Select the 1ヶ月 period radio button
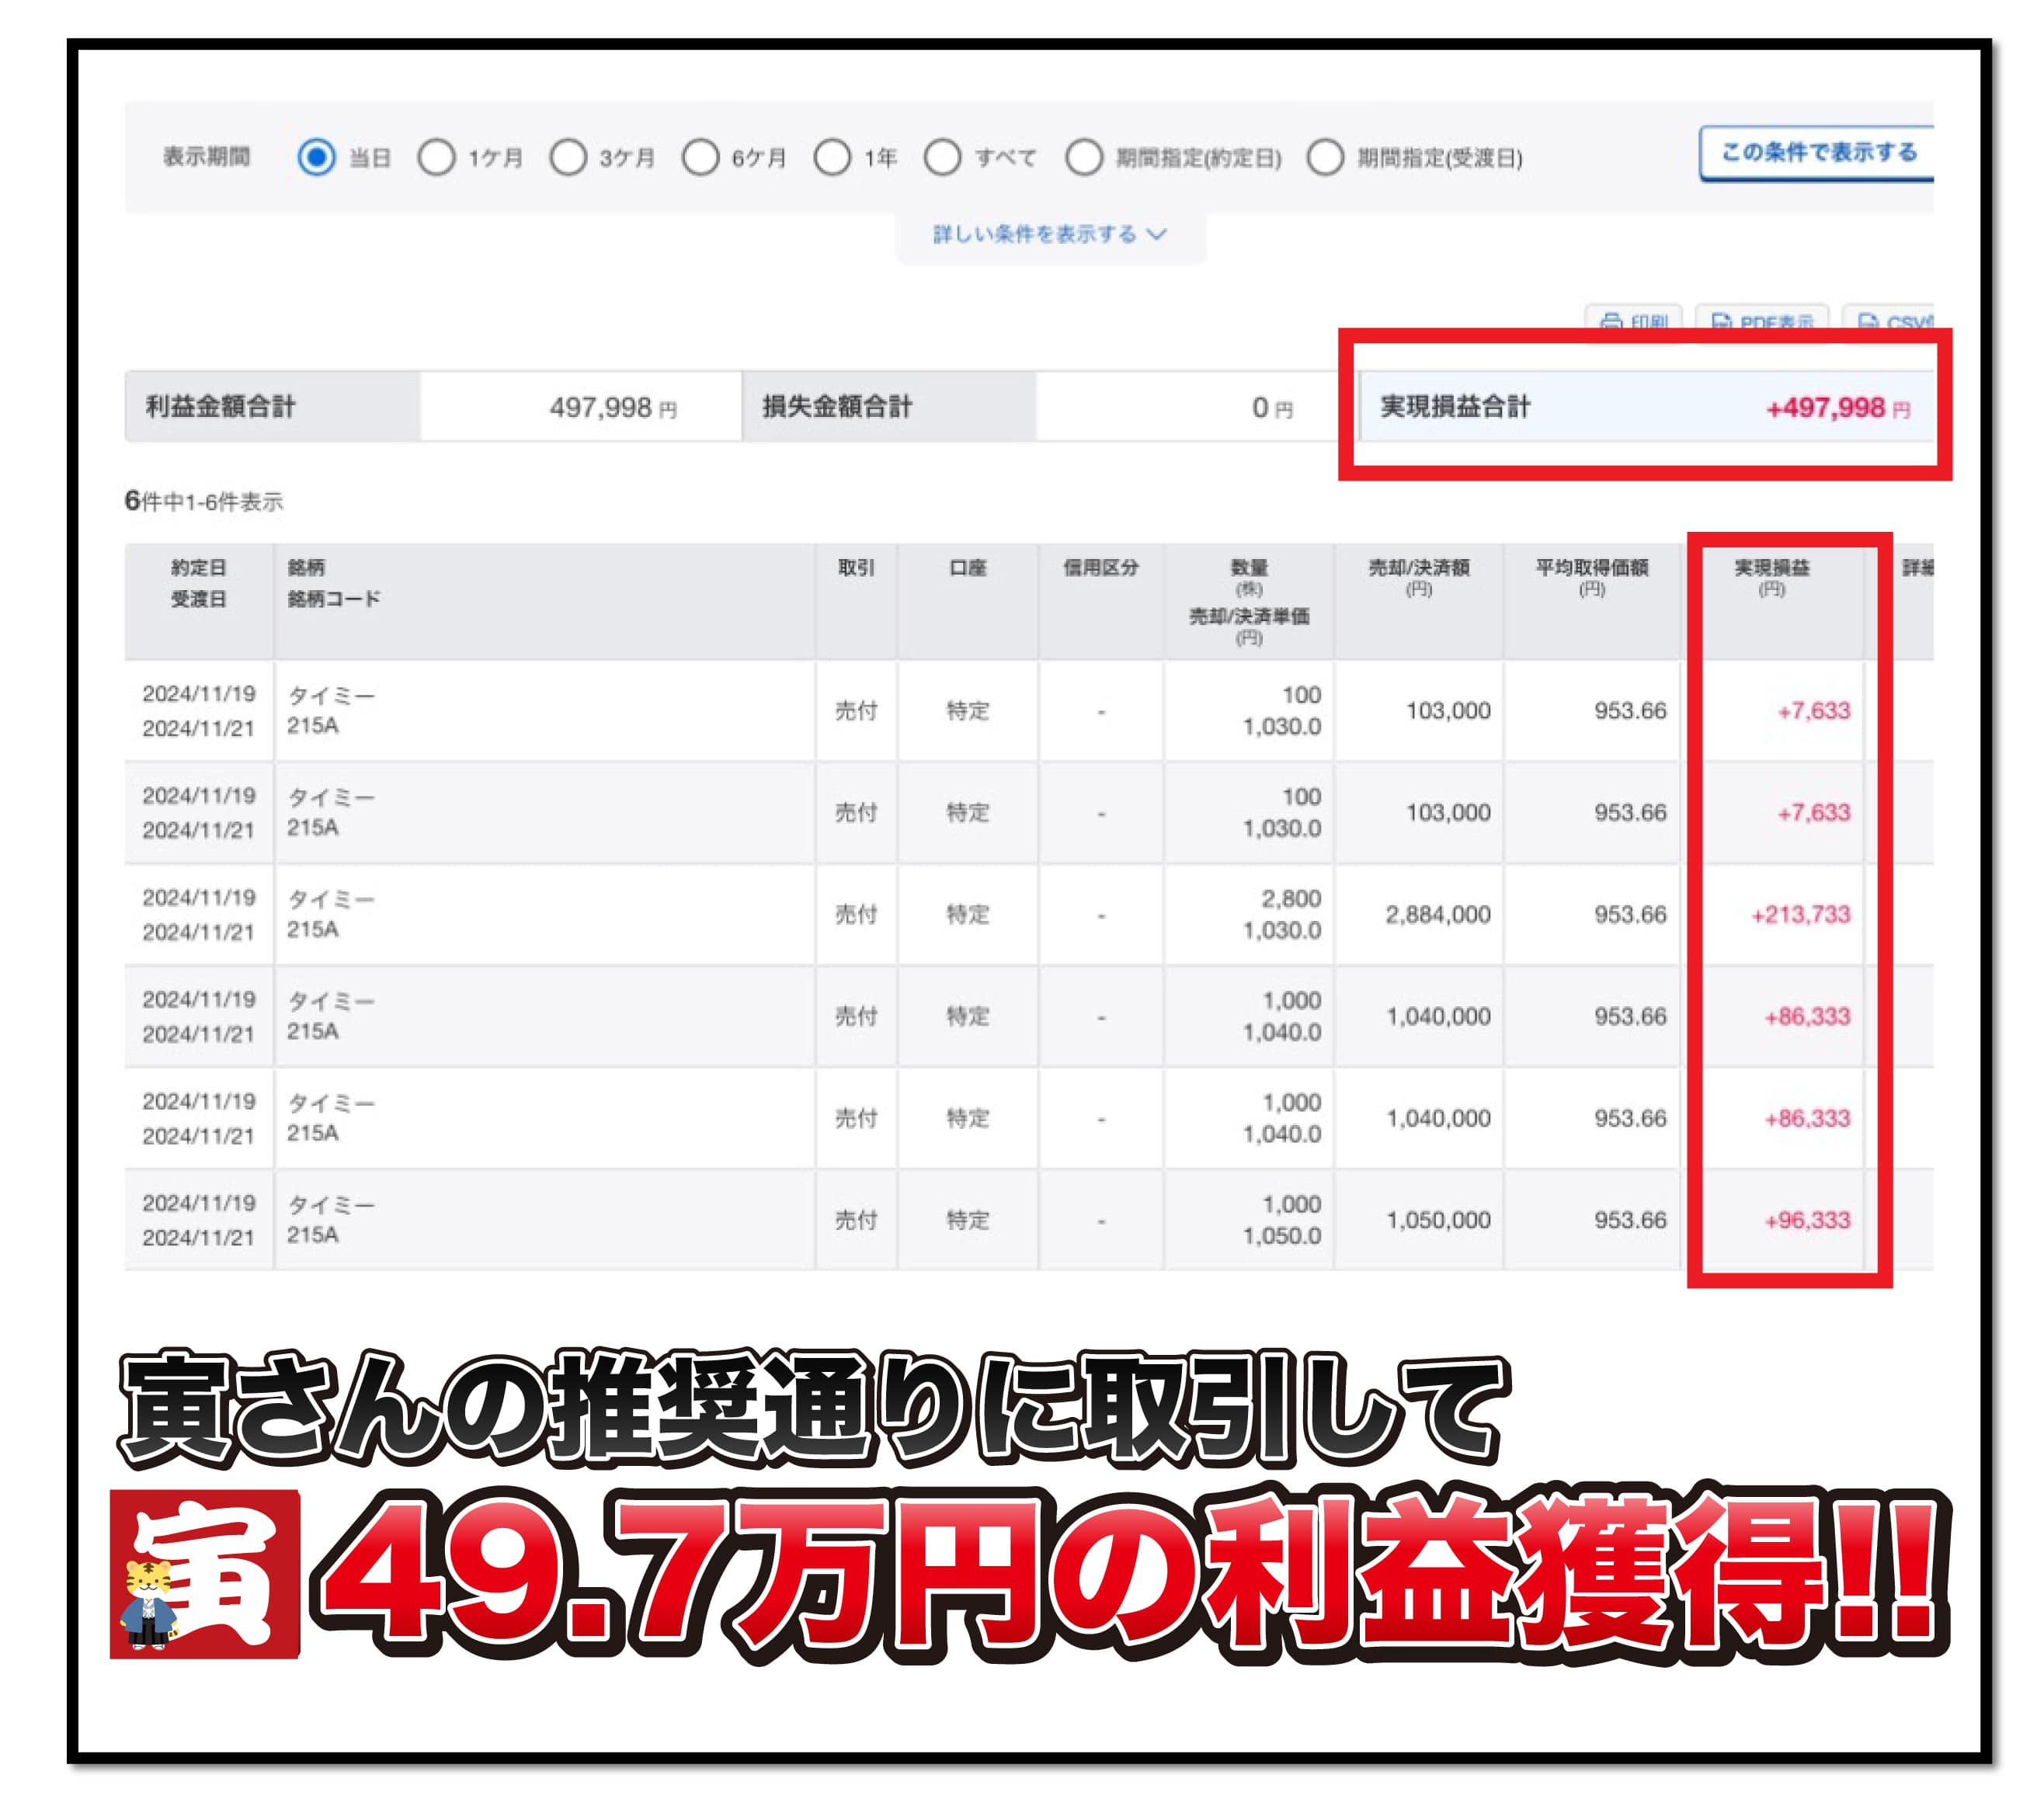2044x1820 pixels. [436, 157]
